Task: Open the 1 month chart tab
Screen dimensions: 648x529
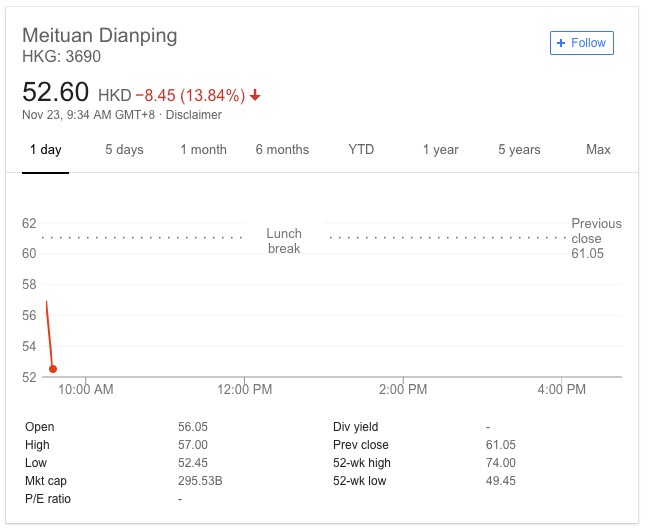Action: pos(203,150)
